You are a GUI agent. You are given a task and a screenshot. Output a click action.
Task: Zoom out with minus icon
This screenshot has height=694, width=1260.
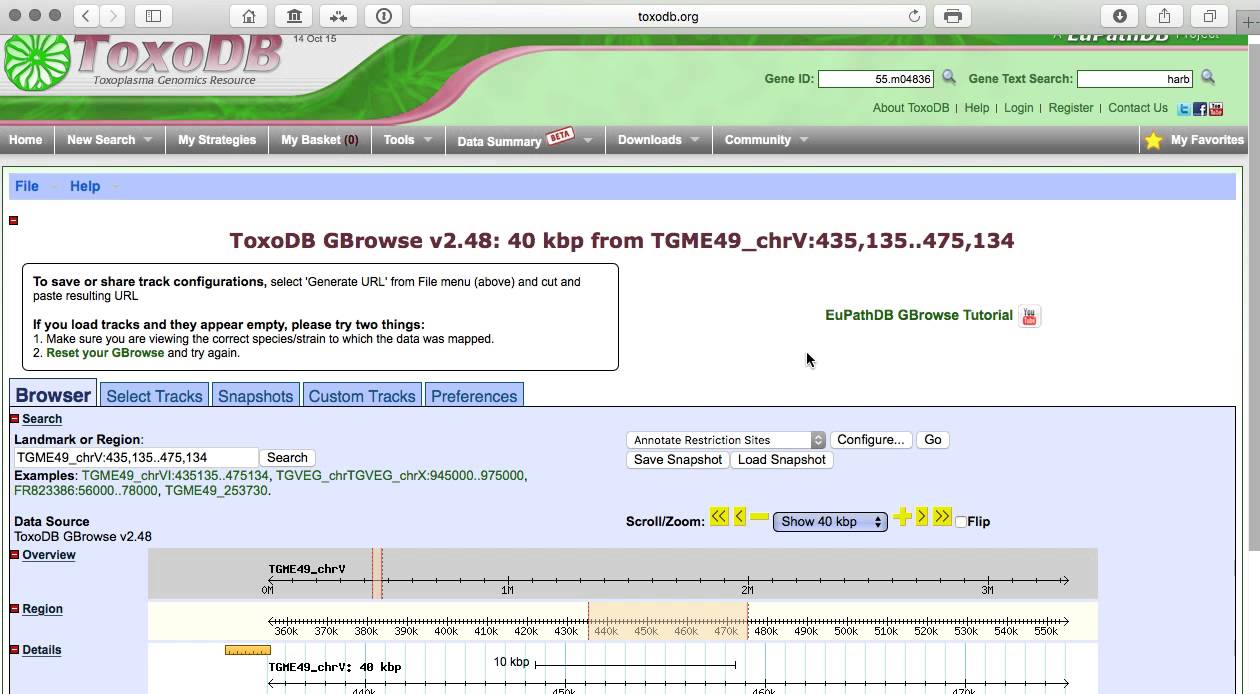pyautogui.click(x=760, y=517)
